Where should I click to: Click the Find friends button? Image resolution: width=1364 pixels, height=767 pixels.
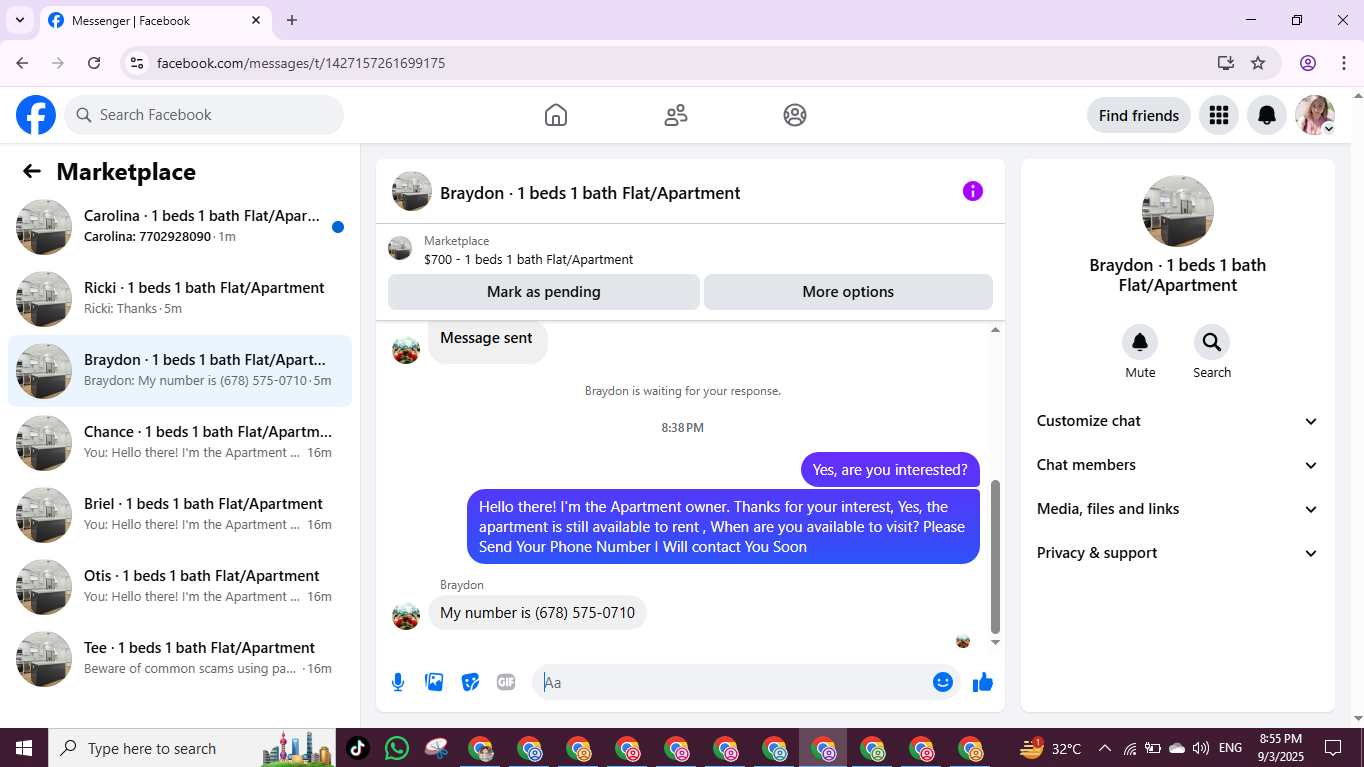click(x=1139, y=115)
